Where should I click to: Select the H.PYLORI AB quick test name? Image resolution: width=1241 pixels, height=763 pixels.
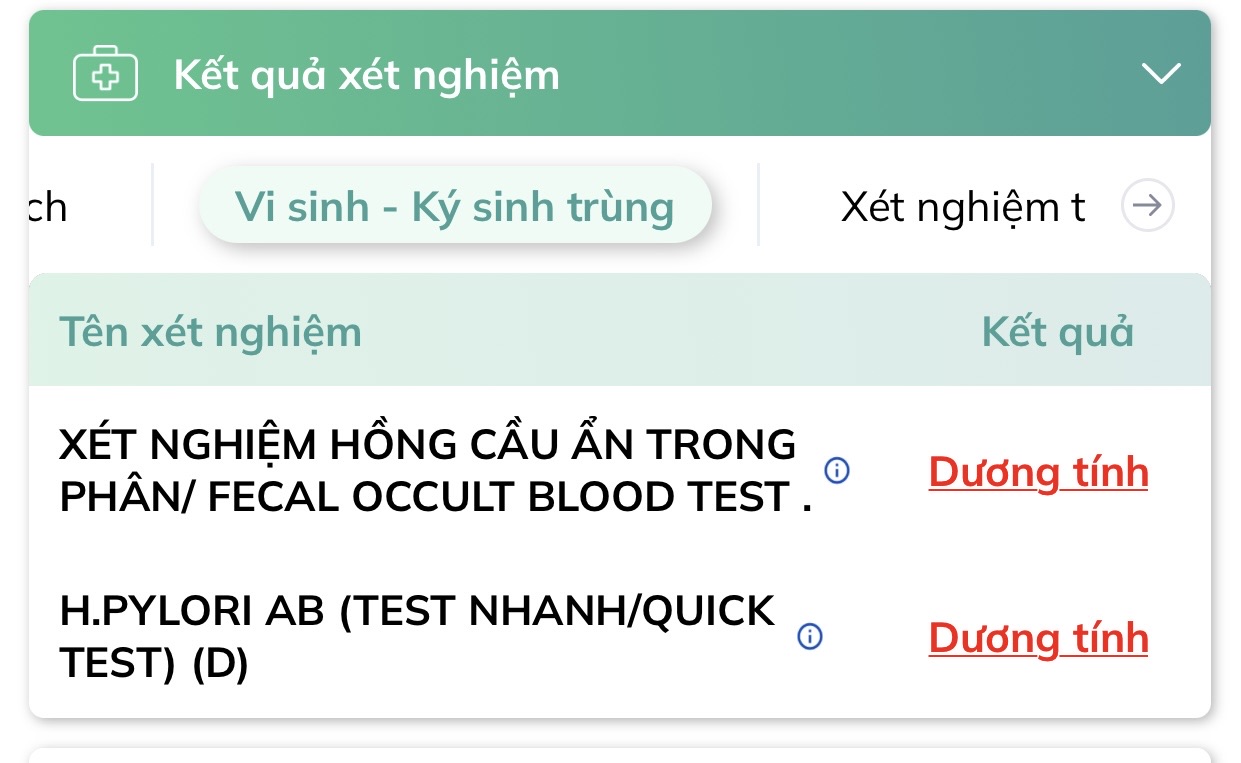point(417,610)
